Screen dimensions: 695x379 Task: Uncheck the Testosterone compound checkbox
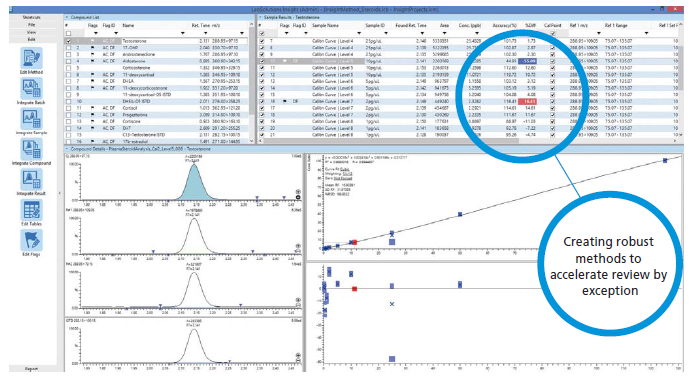pyautogui.click(x=68, y=41)
